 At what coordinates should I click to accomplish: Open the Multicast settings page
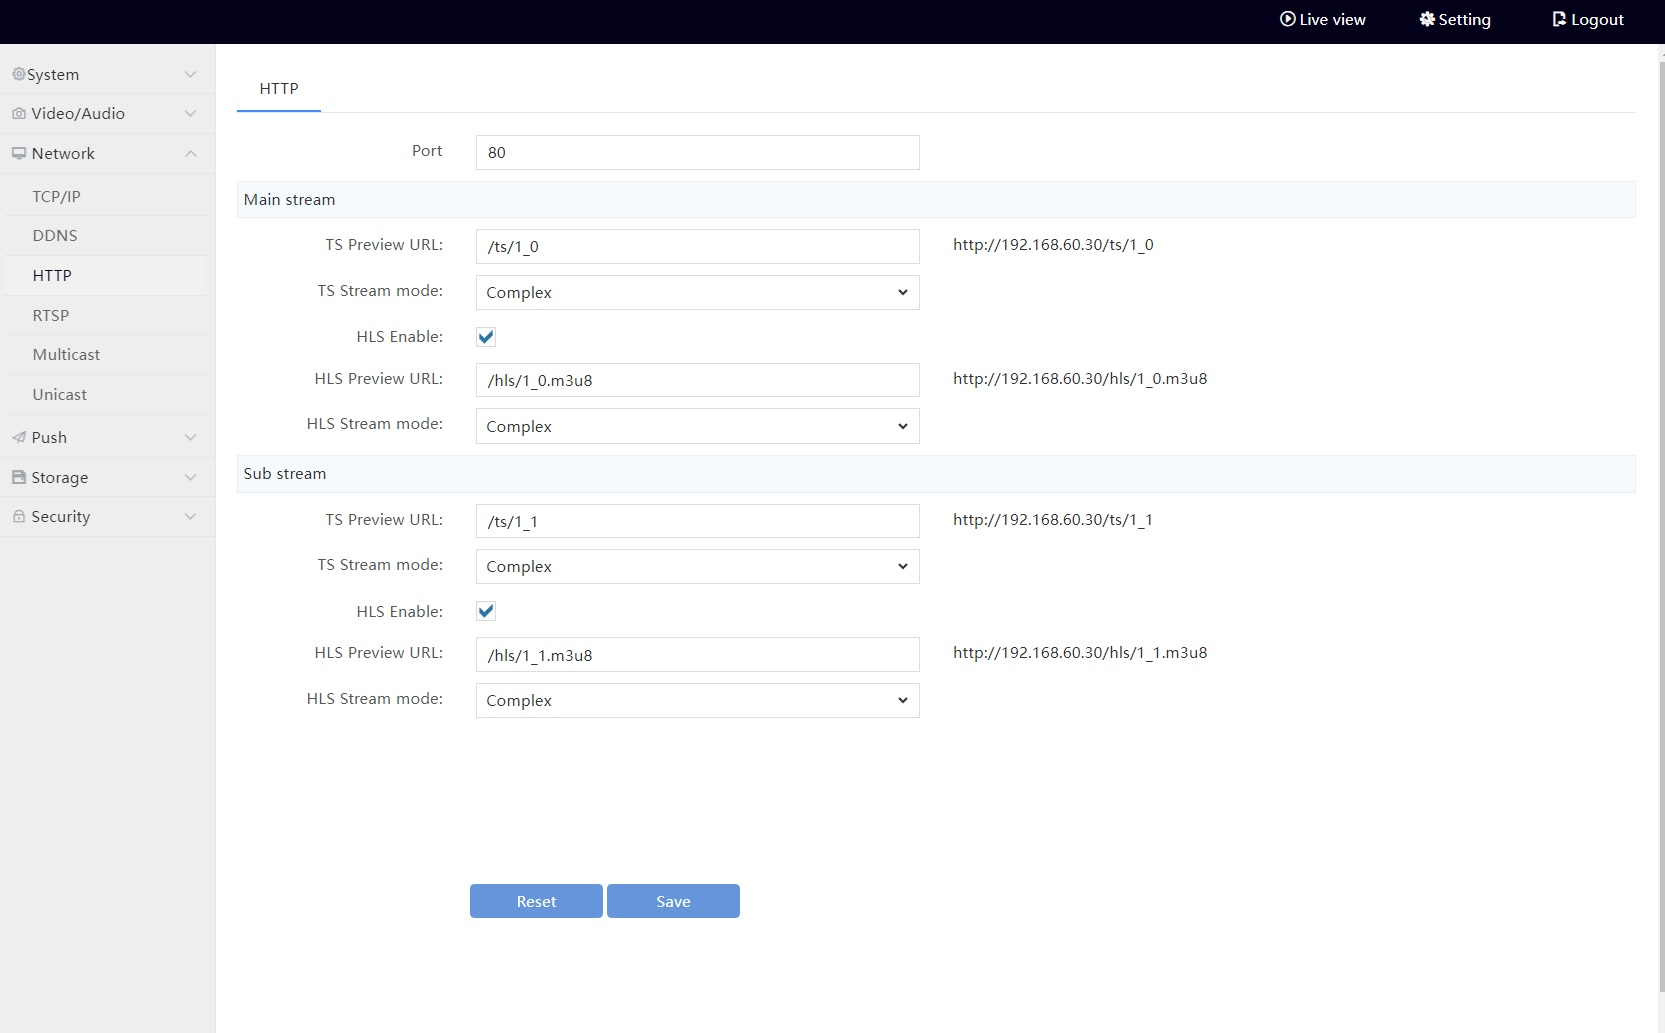coord(66,354)
